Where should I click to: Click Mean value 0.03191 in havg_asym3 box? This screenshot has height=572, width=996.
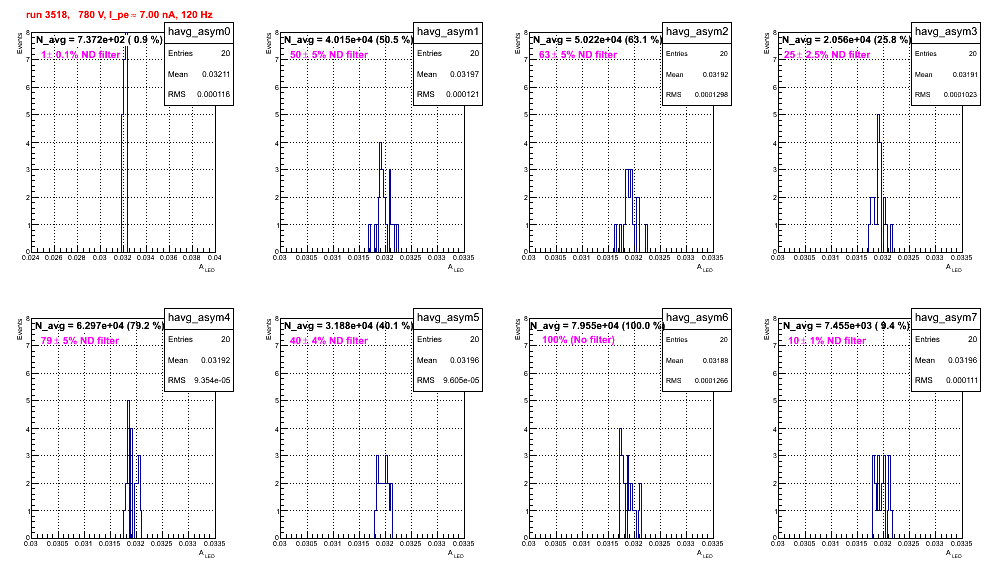tap(964, 74)
